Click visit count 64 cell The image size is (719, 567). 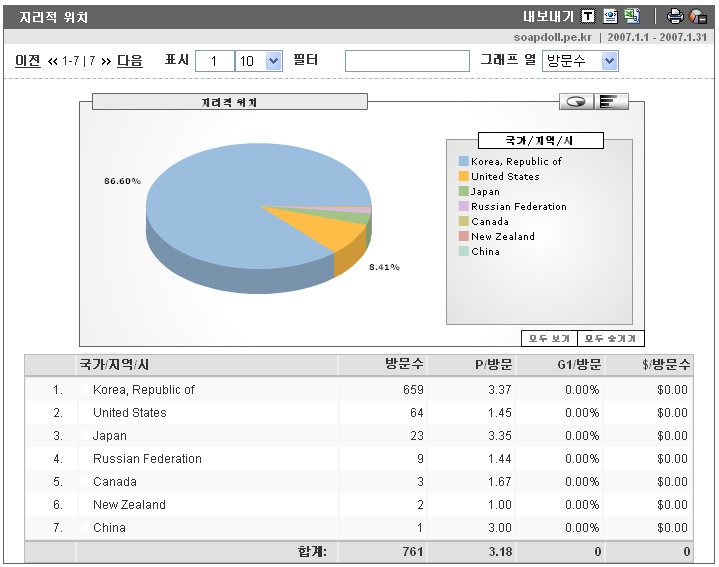pos(417,413)
